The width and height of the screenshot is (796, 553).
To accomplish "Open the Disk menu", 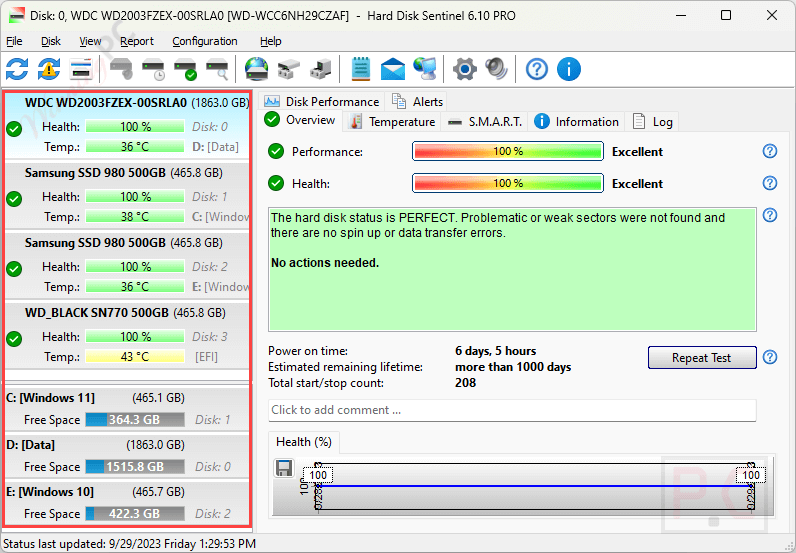I will [x=51, y=41].
